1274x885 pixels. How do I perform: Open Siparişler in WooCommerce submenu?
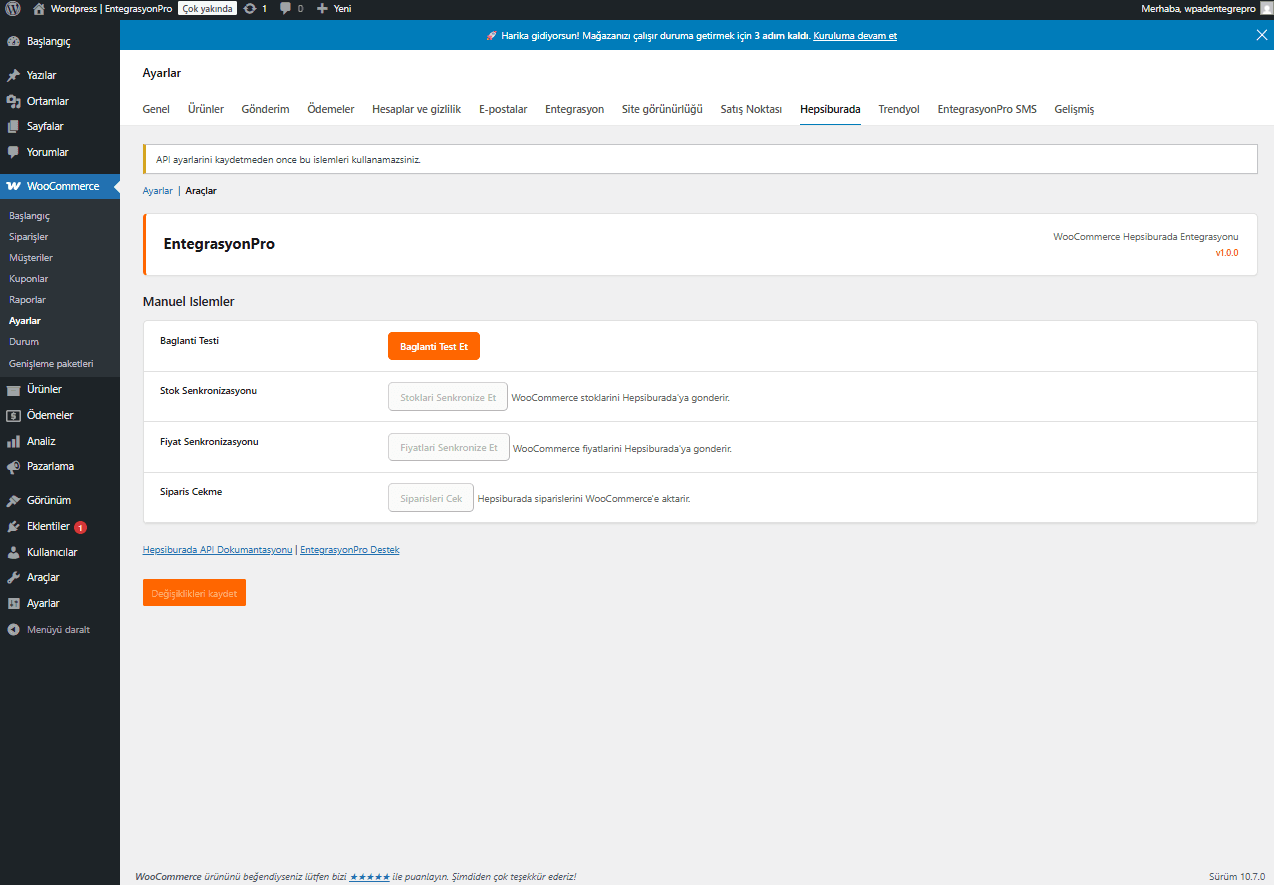pyautogui.click(x=28, y=237)
